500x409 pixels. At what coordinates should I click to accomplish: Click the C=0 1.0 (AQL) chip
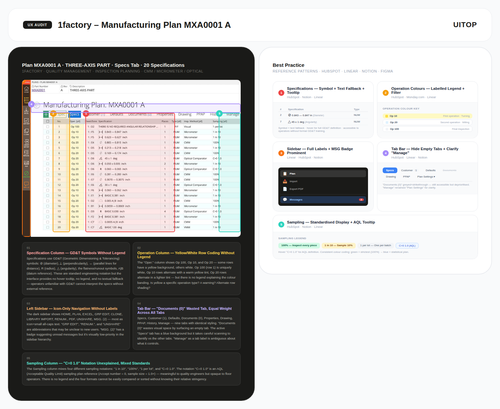click(407, 246)
